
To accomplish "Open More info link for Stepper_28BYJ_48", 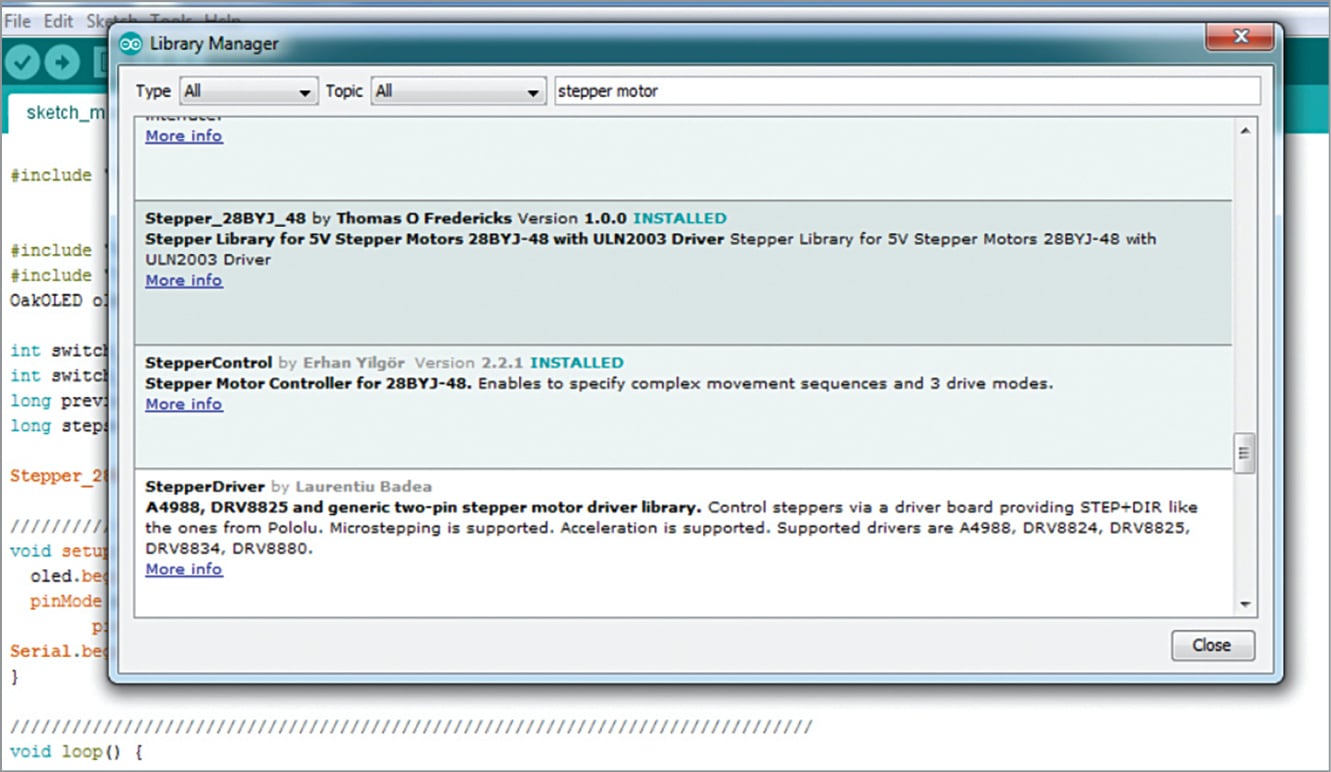I will tap(184, 281).
